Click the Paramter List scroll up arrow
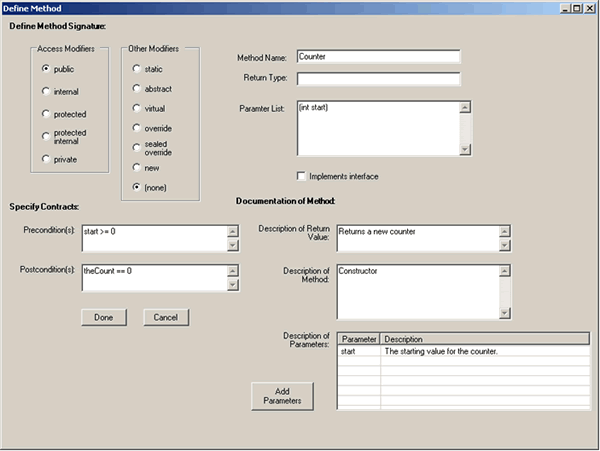This screenshot has width=600, height=451. (465, 107)
